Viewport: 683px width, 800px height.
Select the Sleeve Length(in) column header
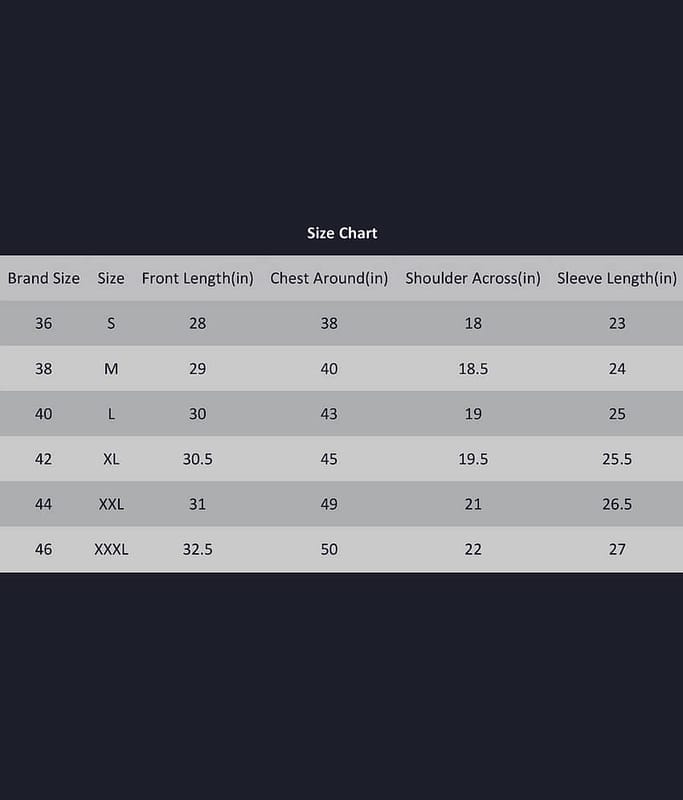[617, 278]
